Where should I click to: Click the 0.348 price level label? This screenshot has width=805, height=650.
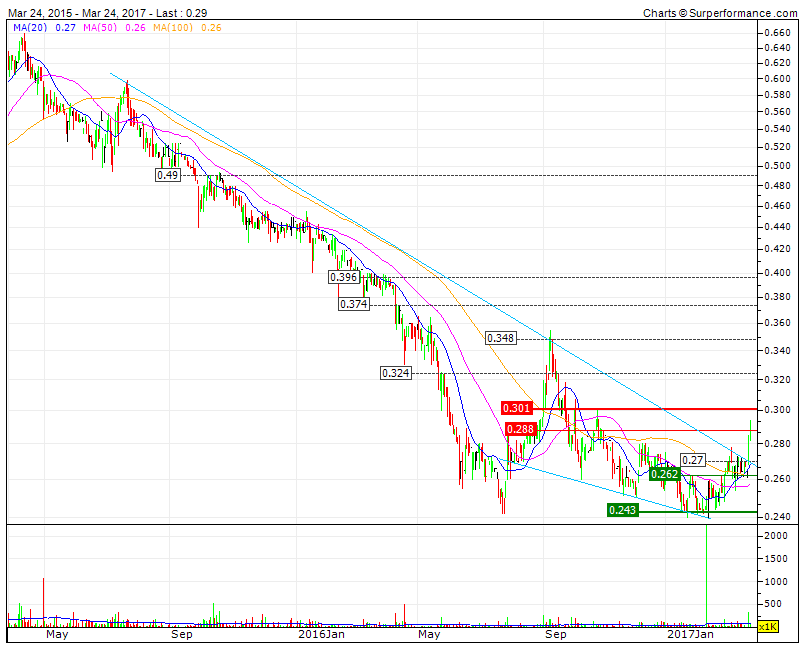pos(501,338)
